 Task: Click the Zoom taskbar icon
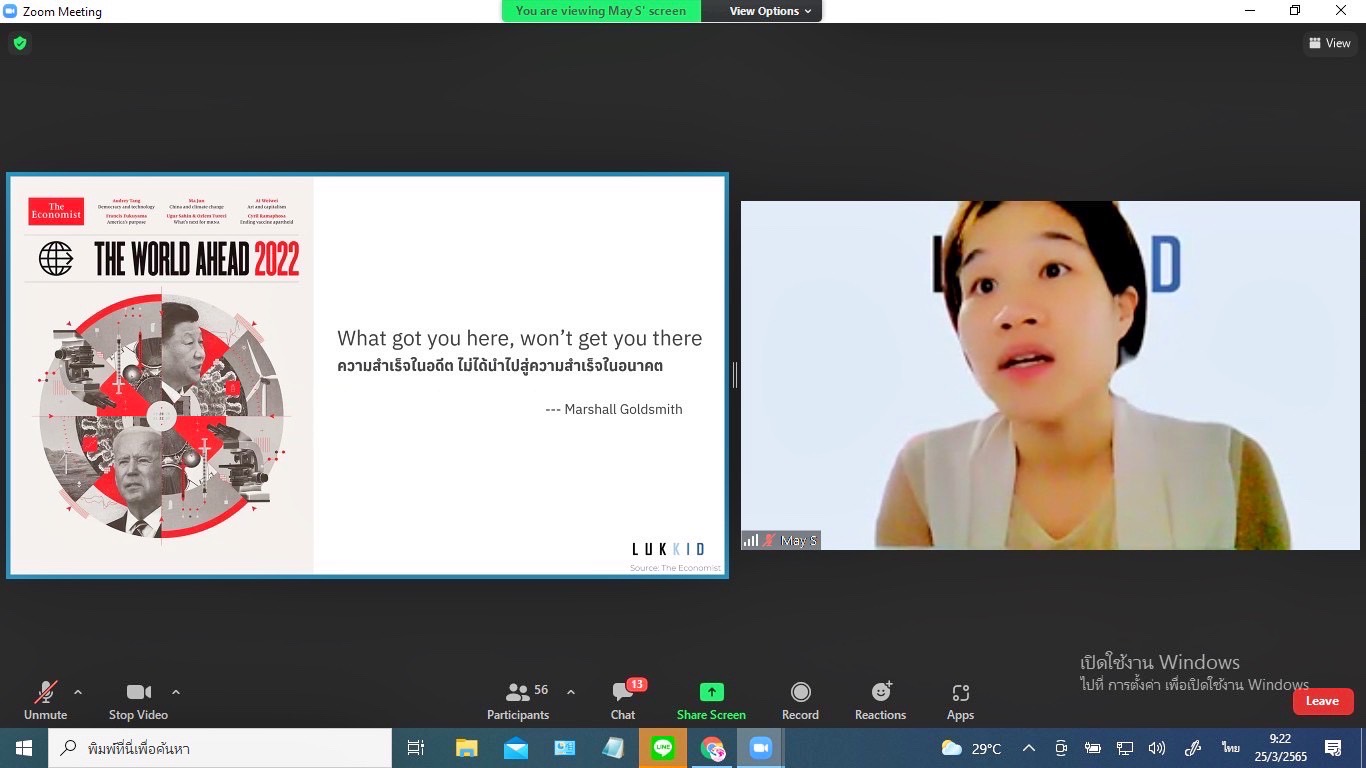761,748
